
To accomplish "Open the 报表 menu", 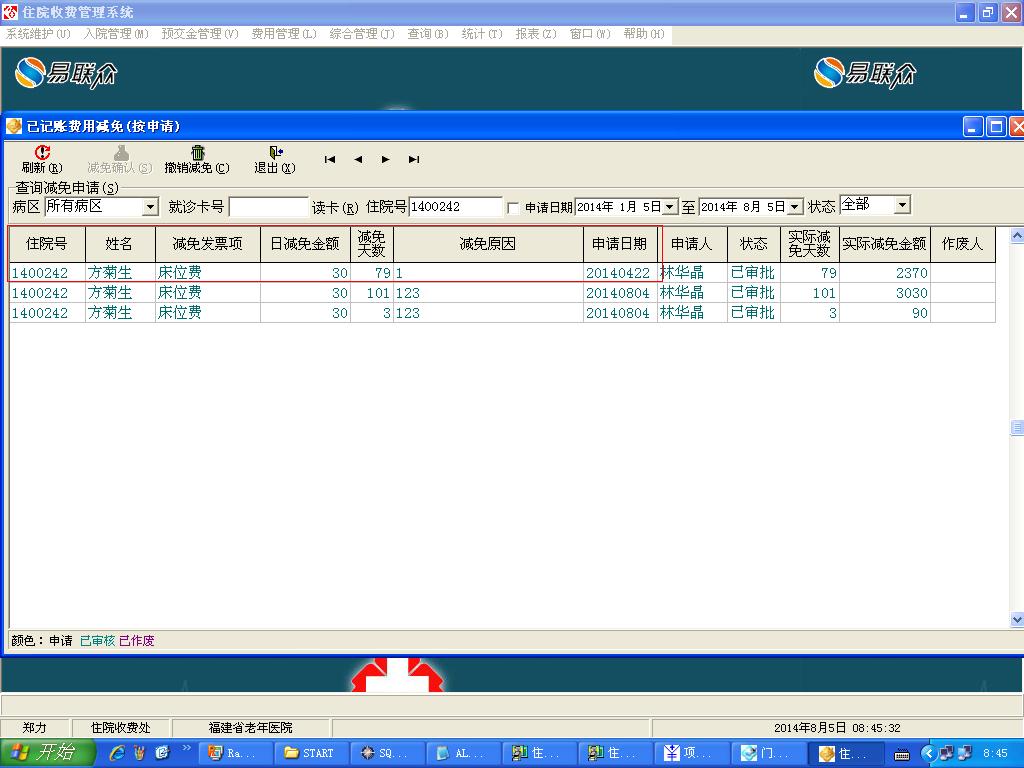I will (536, 33).
